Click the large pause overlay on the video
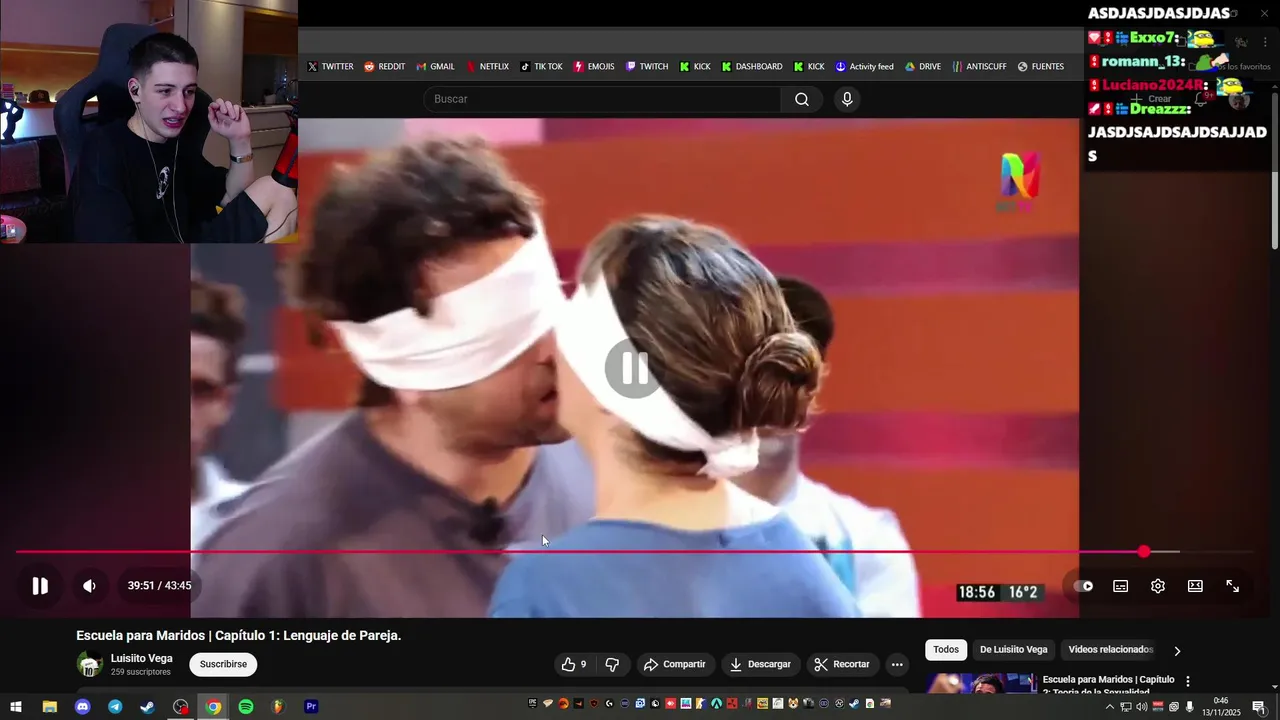This screenshot has width=1280, height=720. tap(633, 369)
